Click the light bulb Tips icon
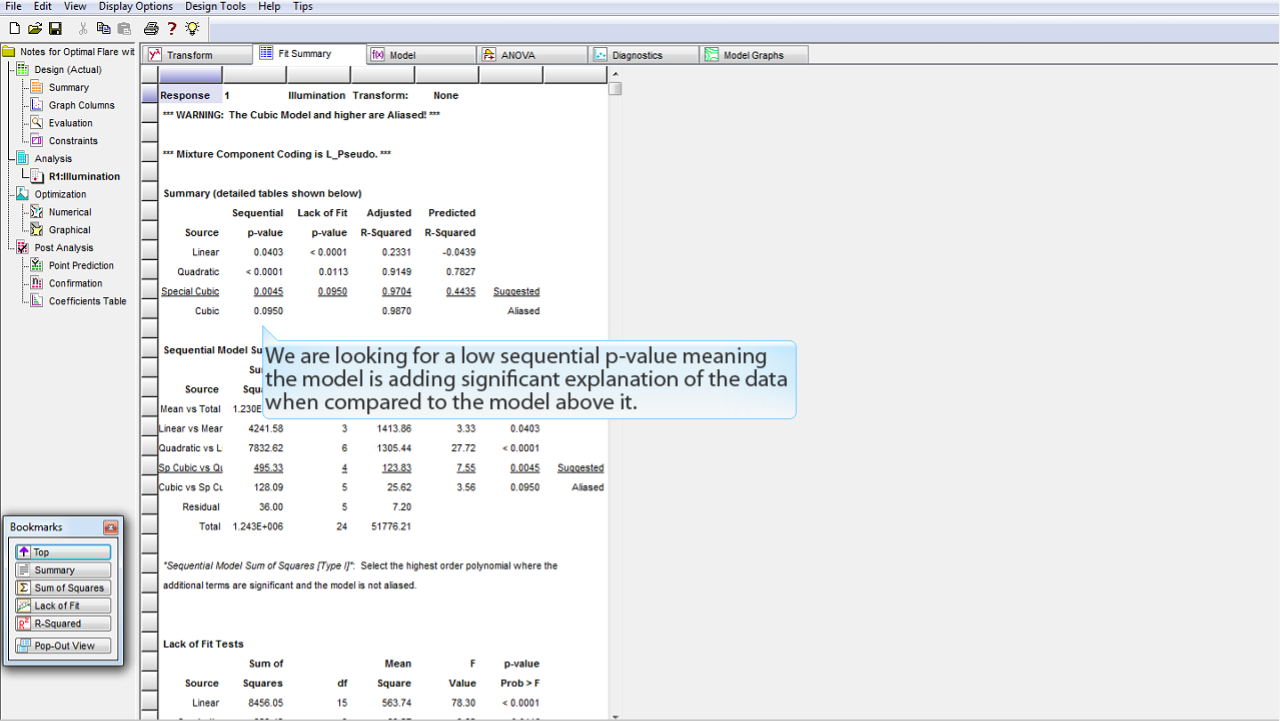Viewport: 1280px width, 721px height. (x=192, y=28)
